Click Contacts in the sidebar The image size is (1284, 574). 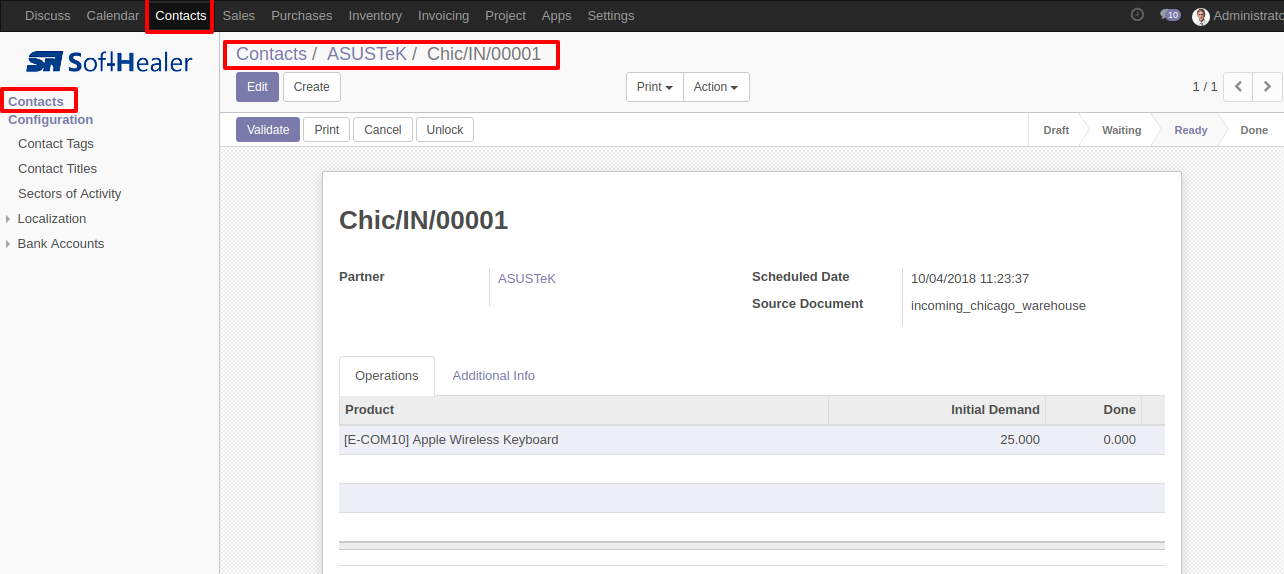pos(36,101)
